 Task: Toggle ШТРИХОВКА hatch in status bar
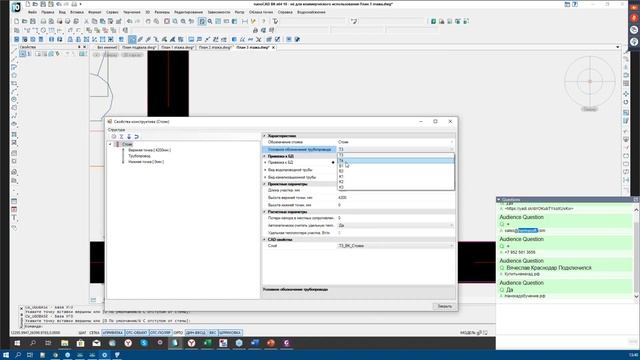pos(230,333)
